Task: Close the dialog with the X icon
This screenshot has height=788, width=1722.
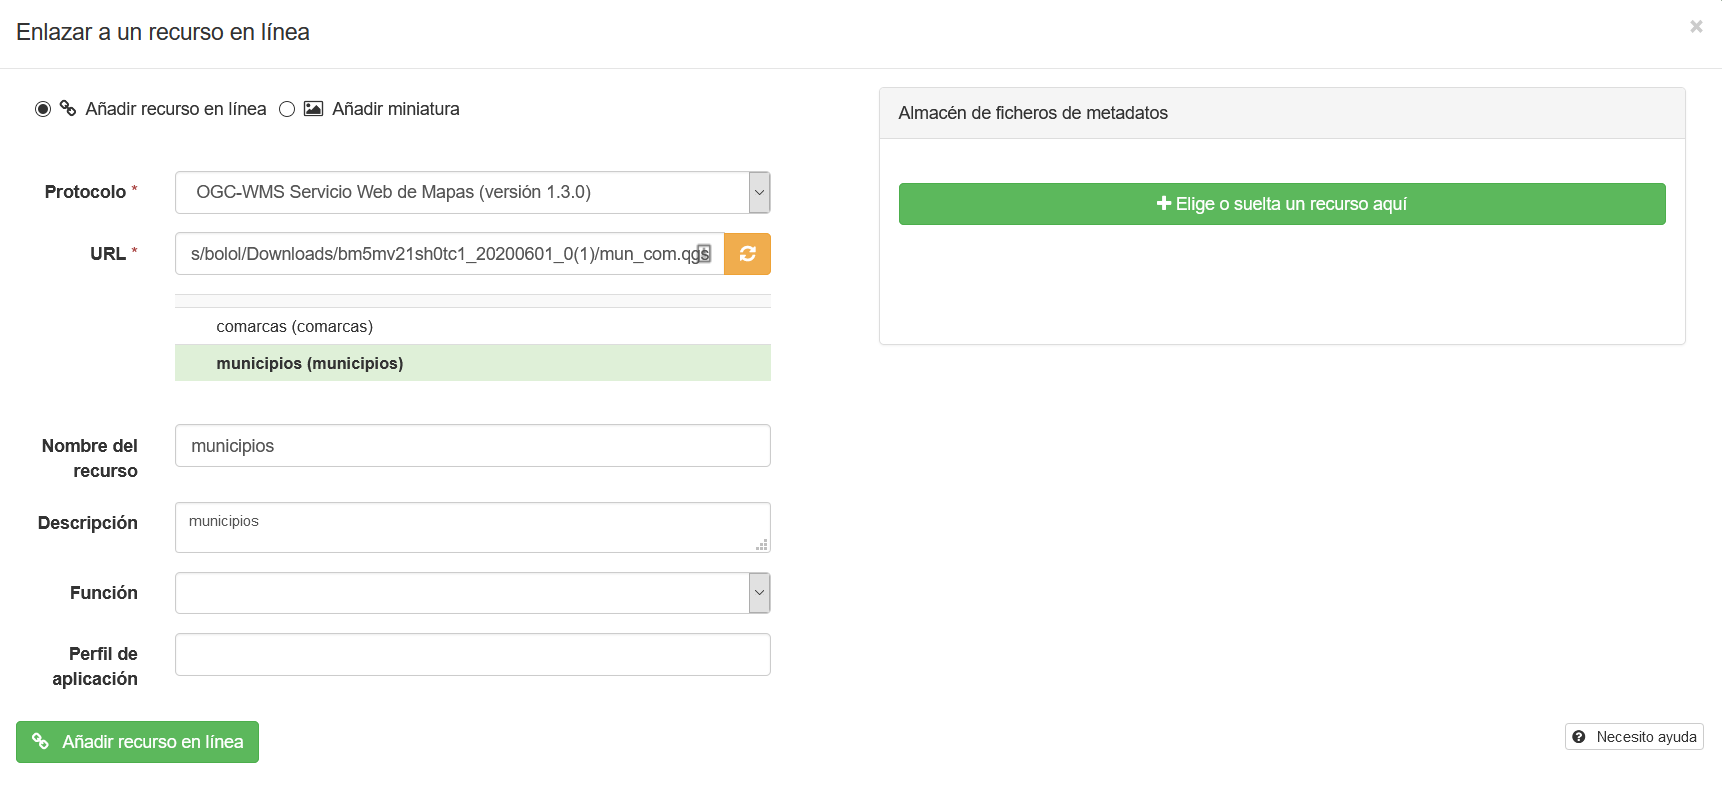Action: pos(1696,27)
